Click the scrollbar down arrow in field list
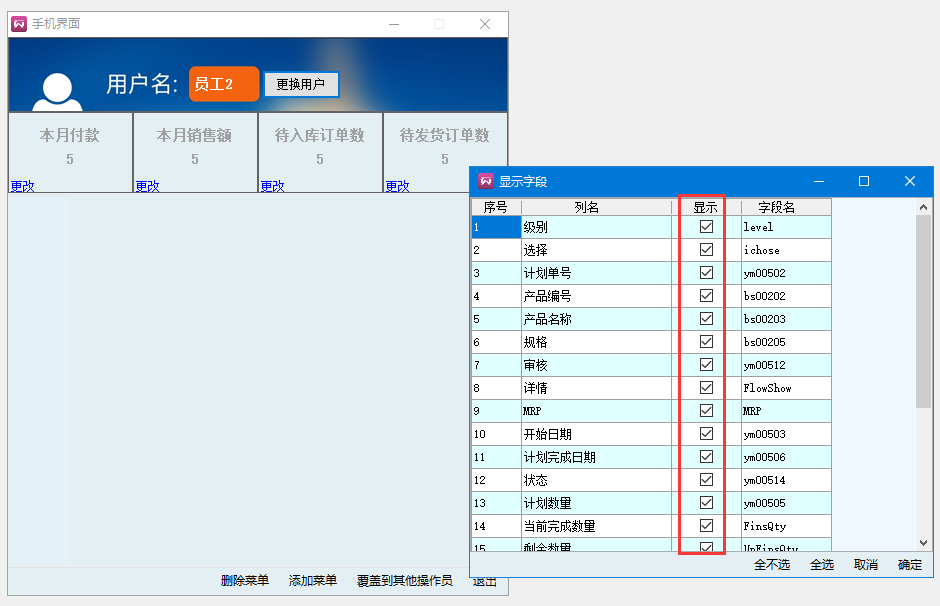This screenshot has width=940, height=606. coord(923,541)
